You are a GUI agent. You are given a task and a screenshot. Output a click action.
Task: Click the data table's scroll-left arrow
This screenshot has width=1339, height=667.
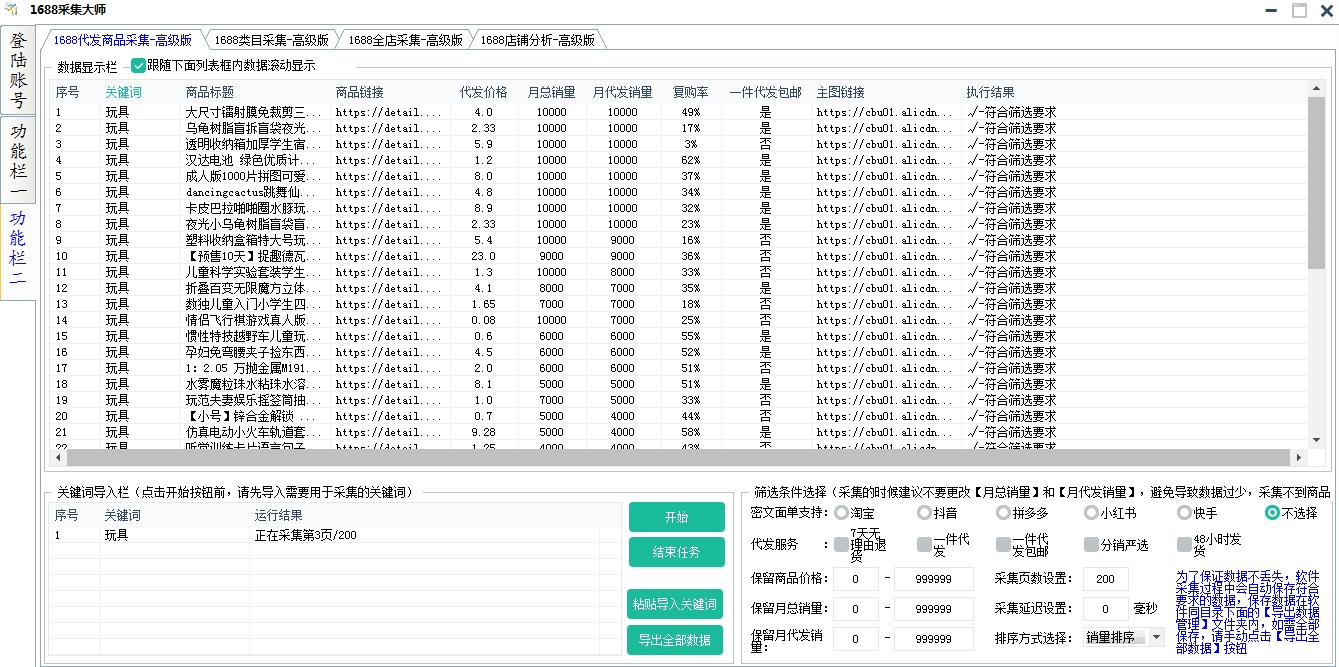(x=60, y=457)
